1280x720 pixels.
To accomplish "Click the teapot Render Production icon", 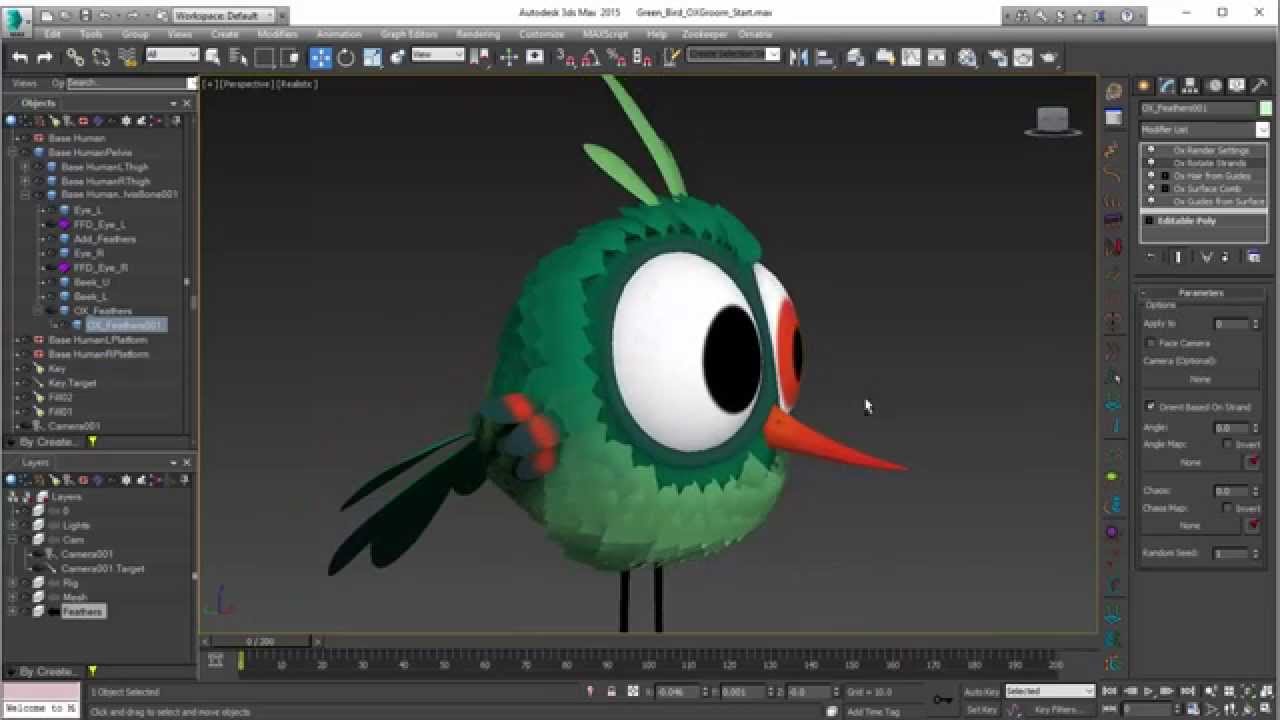I will [x=1048, y=57].
